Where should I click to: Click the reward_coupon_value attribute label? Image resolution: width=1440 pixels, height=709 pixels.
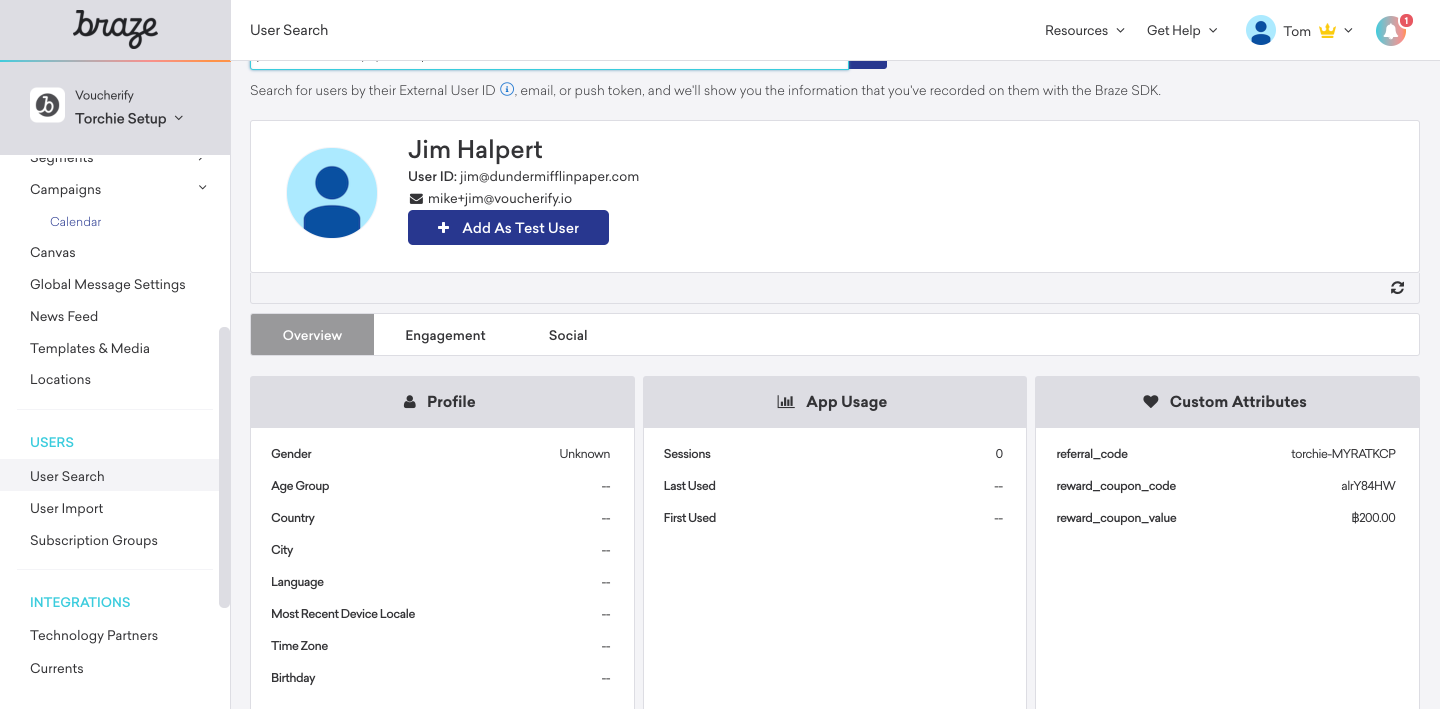[x=1116, y=518]
